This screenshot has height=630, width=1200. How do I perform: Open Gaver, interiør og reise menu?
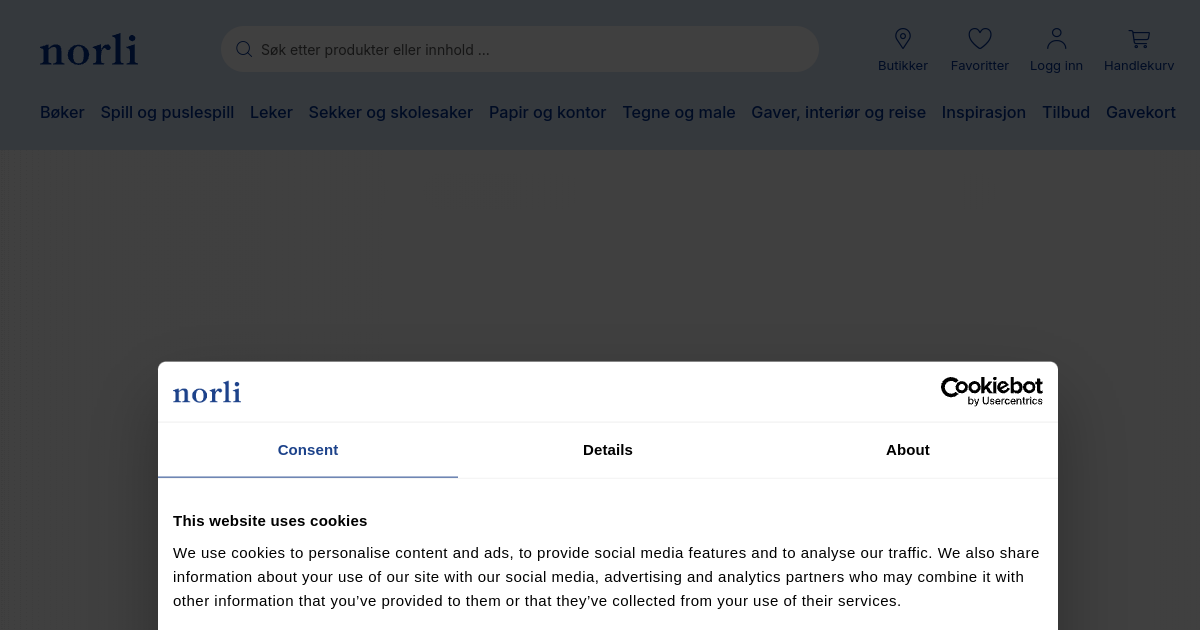click(x=839, y=112)
